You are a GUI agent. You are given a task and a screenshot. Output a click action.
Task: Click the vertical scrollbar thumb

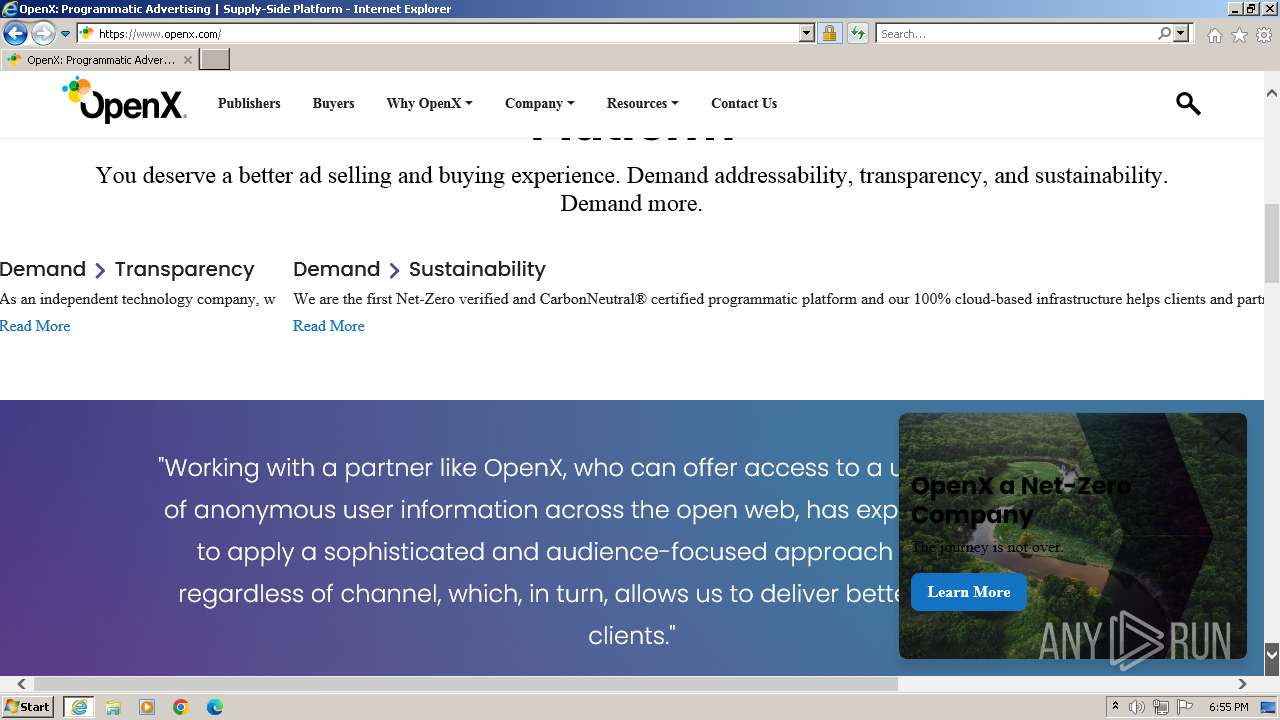coord(1271,243)
